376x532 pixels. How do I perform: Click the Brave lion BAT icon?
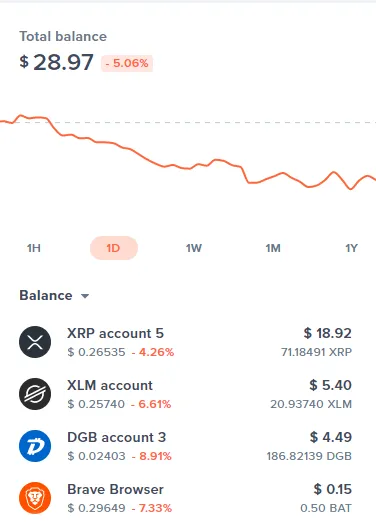[x=35, y=498]
